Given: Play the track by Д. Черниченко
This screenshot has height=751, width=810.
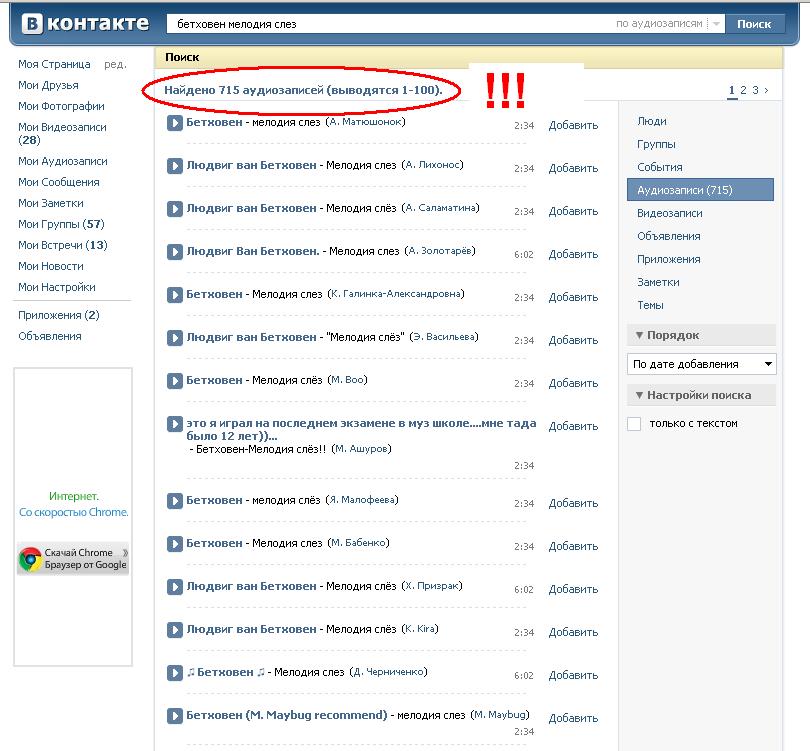Looking at the screenshot, I should pyautogui.click(x=174, y=673).
